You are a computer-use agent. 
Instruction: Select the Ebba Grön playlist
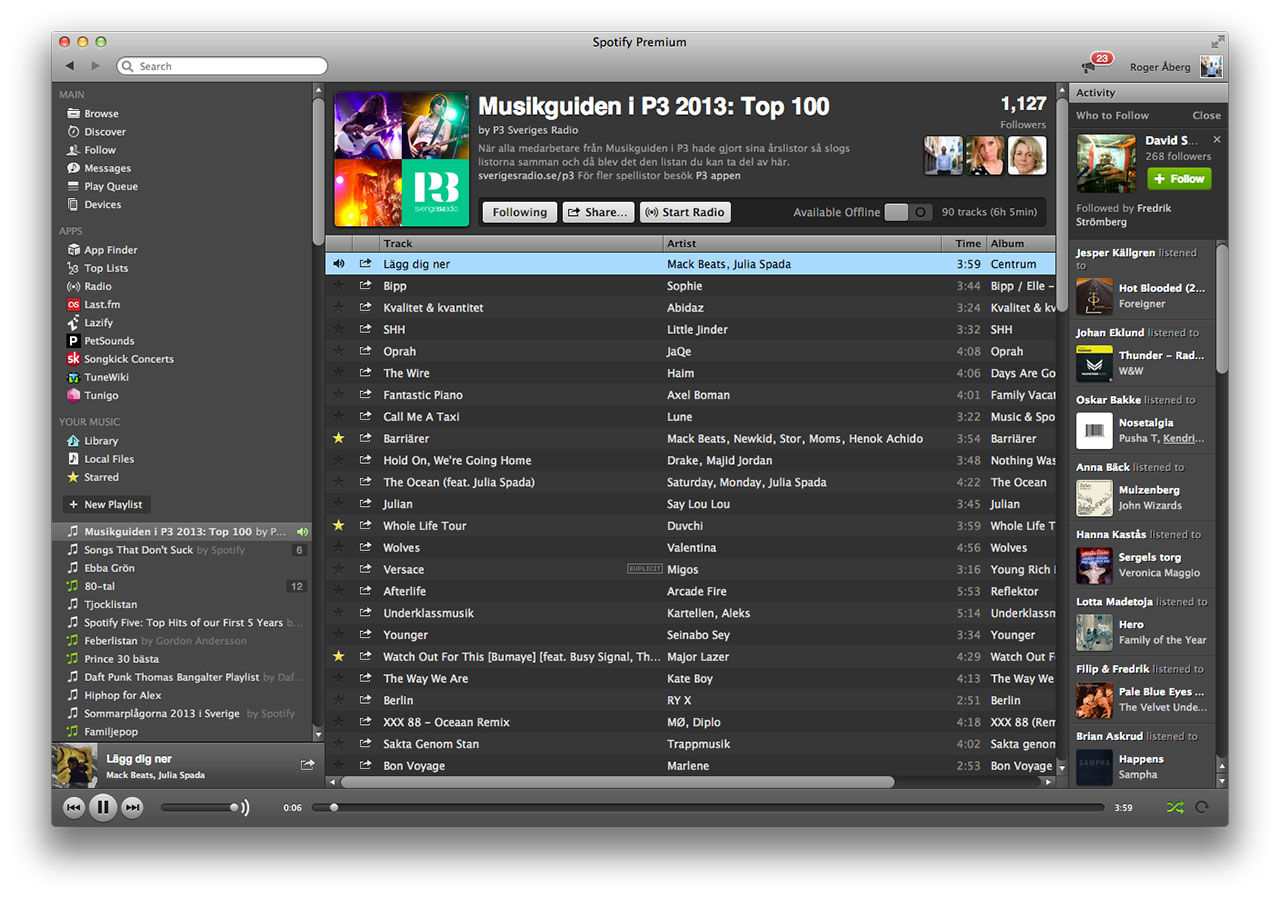point(109,568)
